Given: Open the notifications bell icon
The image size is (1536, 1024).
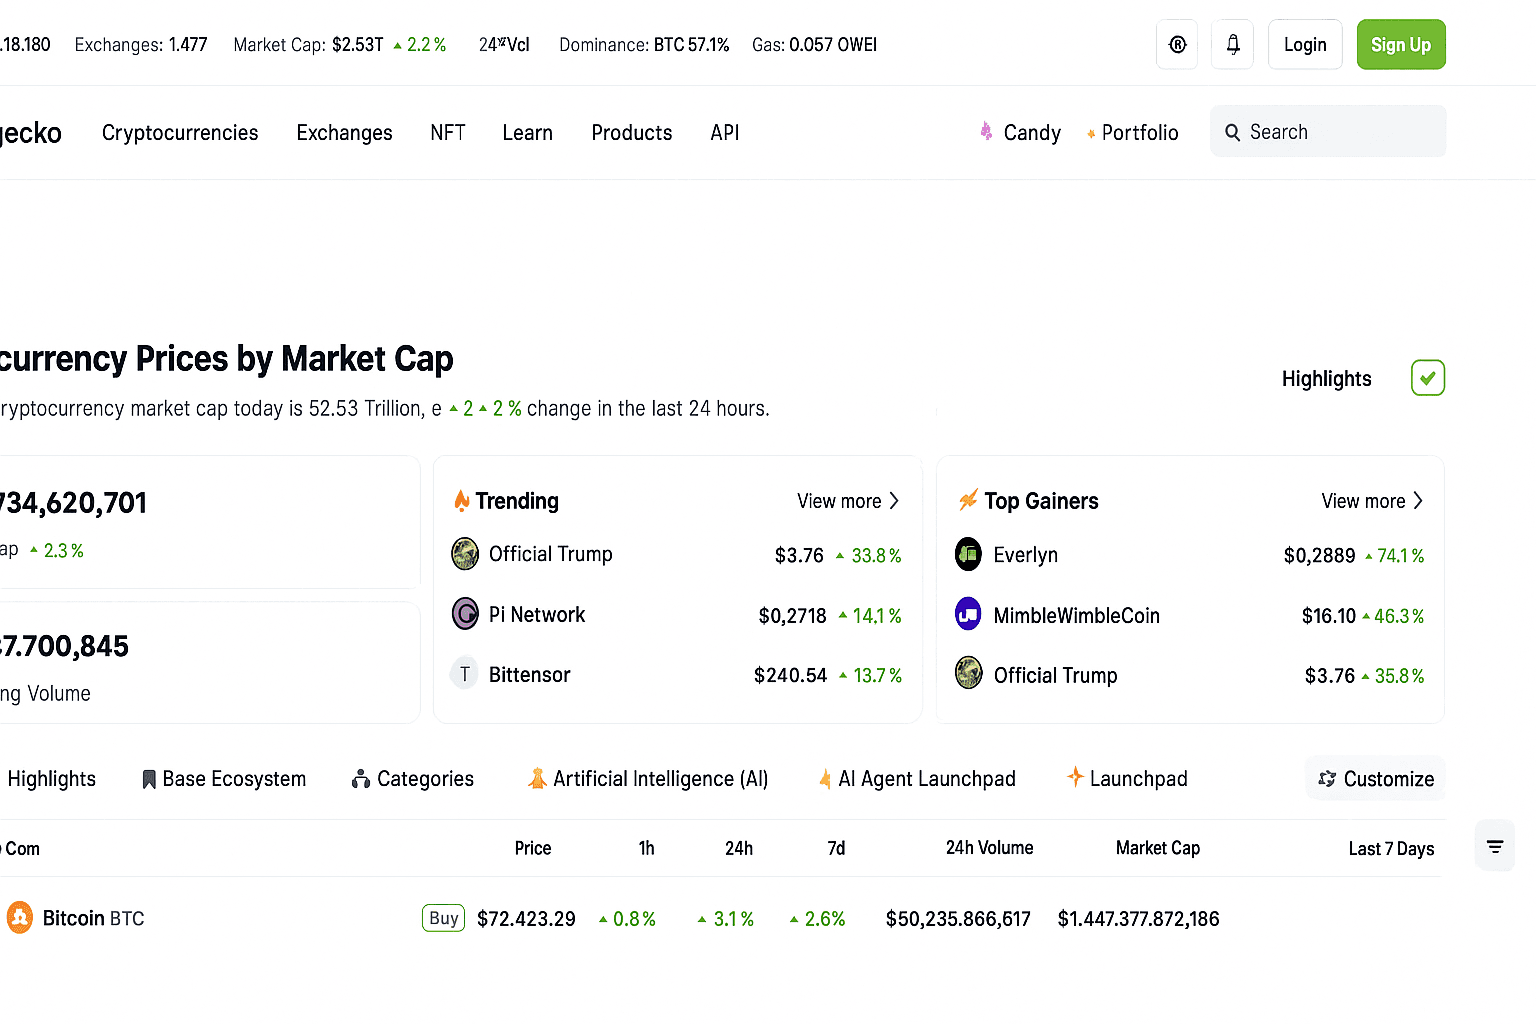Looking at the screenshot, I should click(1232, 44).
